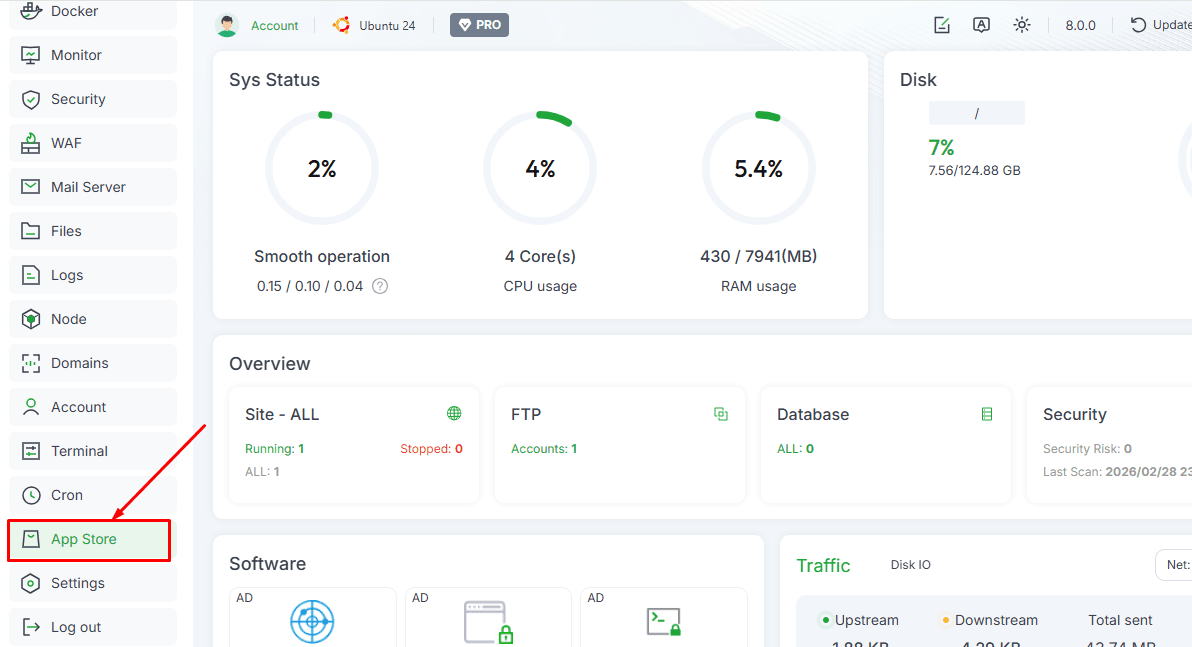
Task: Click the PRO badge in header
Action: pos(479,25)
